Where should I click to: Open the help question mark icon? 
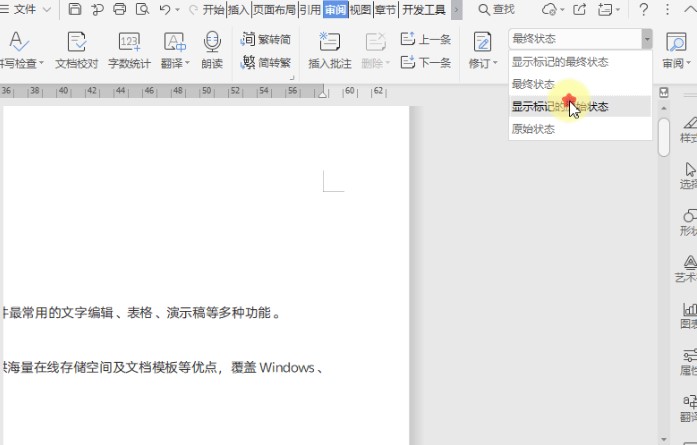(x=643, y=9)
